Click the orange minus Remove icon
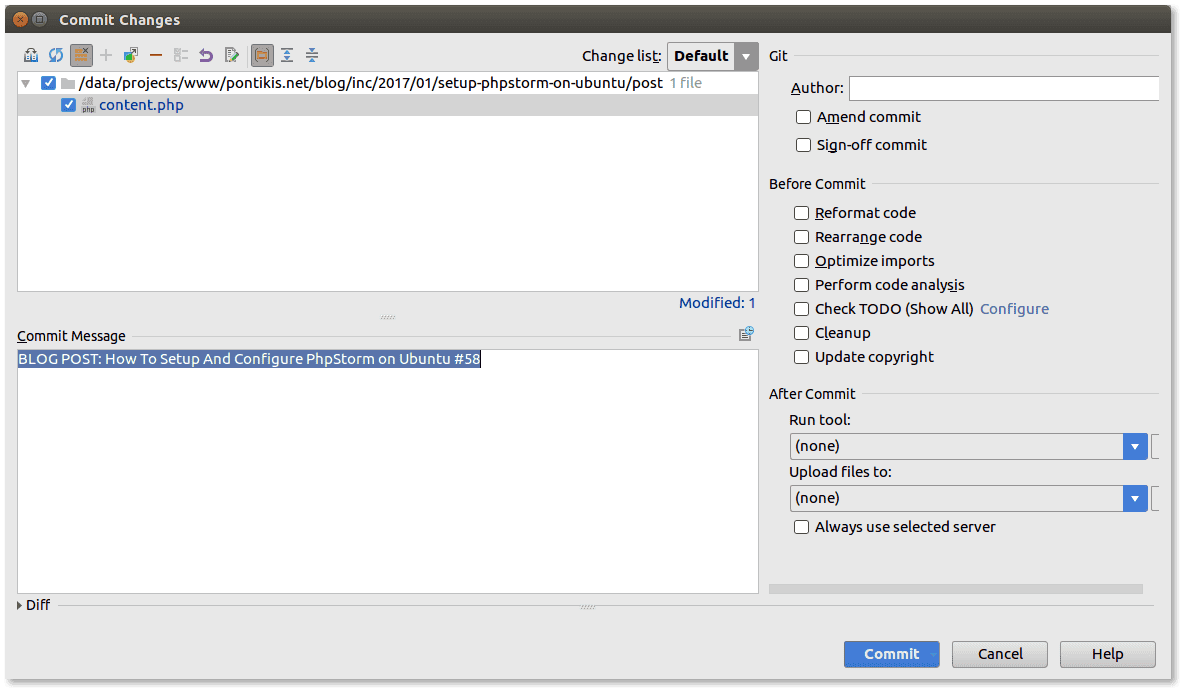 [156, 55]
